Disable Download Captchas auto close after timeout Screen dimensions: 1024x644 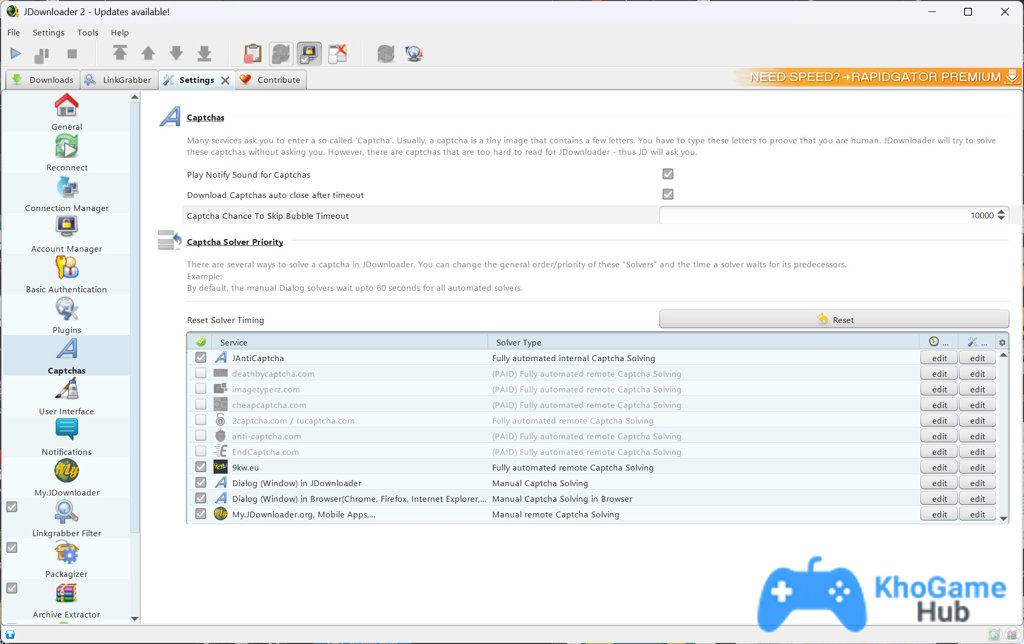[667, 194]
